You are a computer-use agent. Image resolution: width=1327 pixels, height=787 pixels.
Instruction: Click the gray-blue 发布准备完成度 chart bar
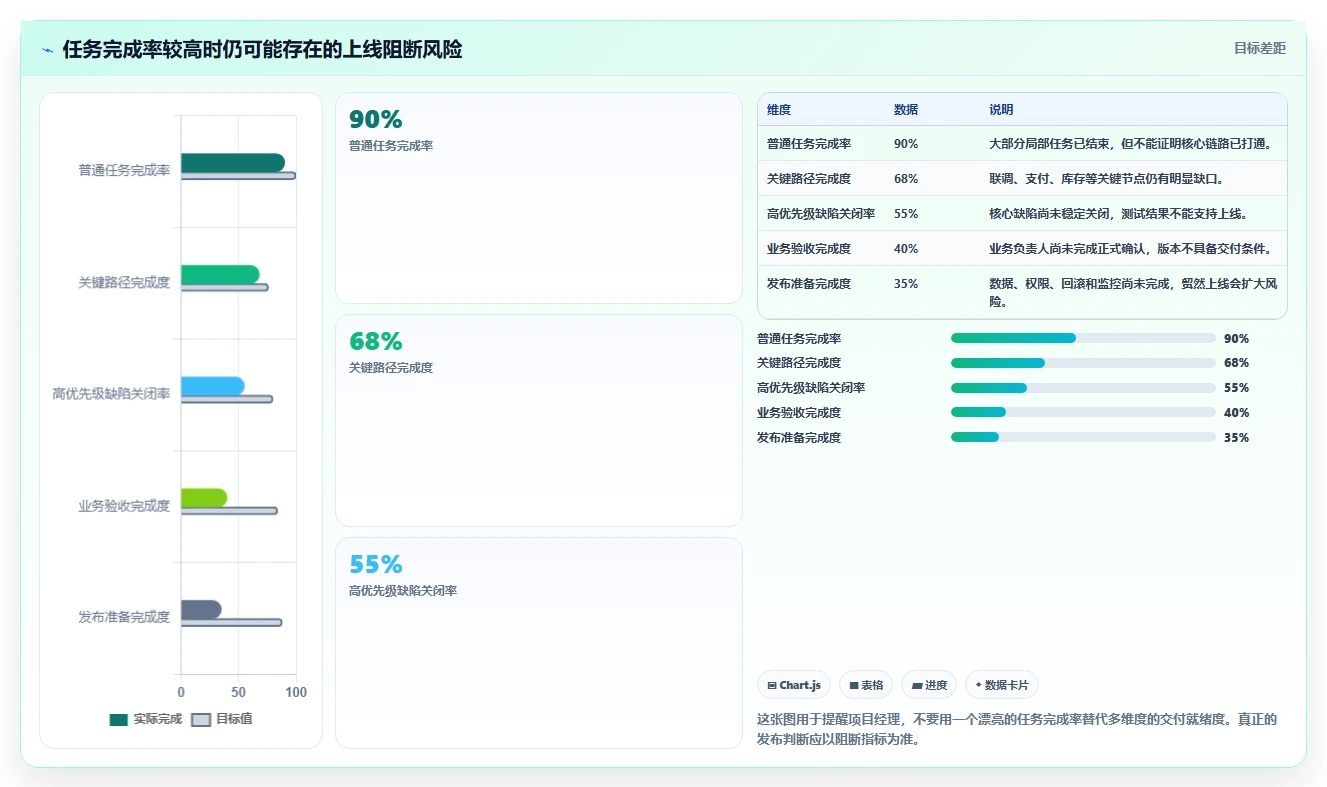pos(201,610)
